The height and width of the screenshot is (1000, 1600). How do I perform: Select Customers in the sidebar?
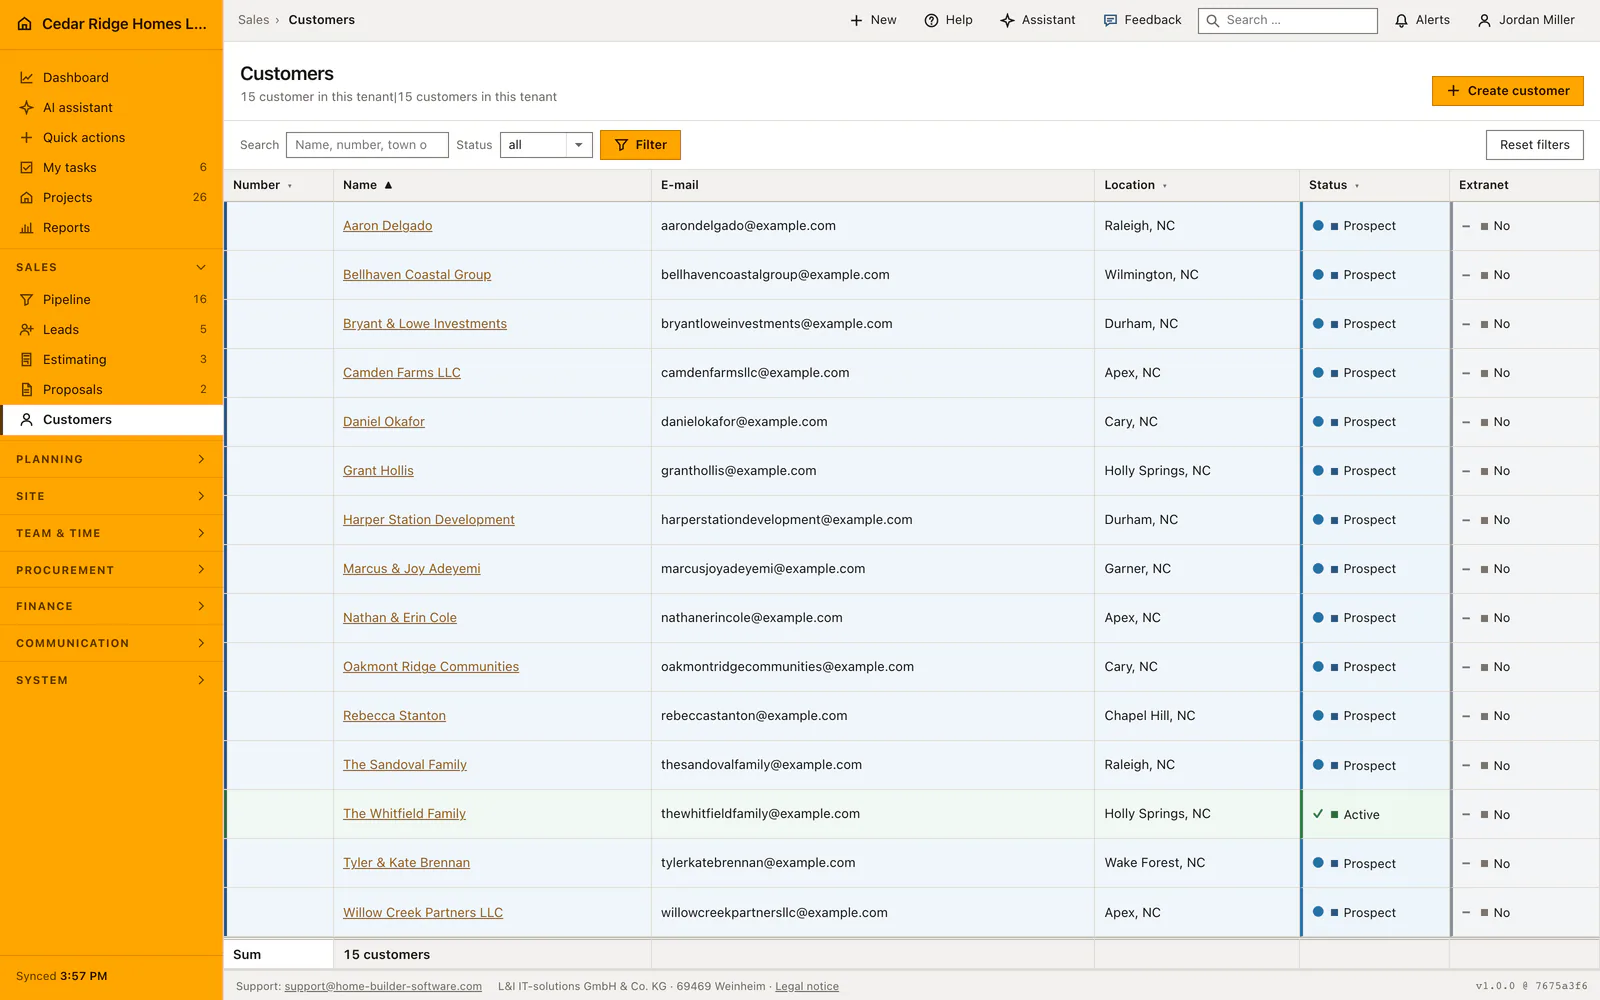(x=111, y=420)
